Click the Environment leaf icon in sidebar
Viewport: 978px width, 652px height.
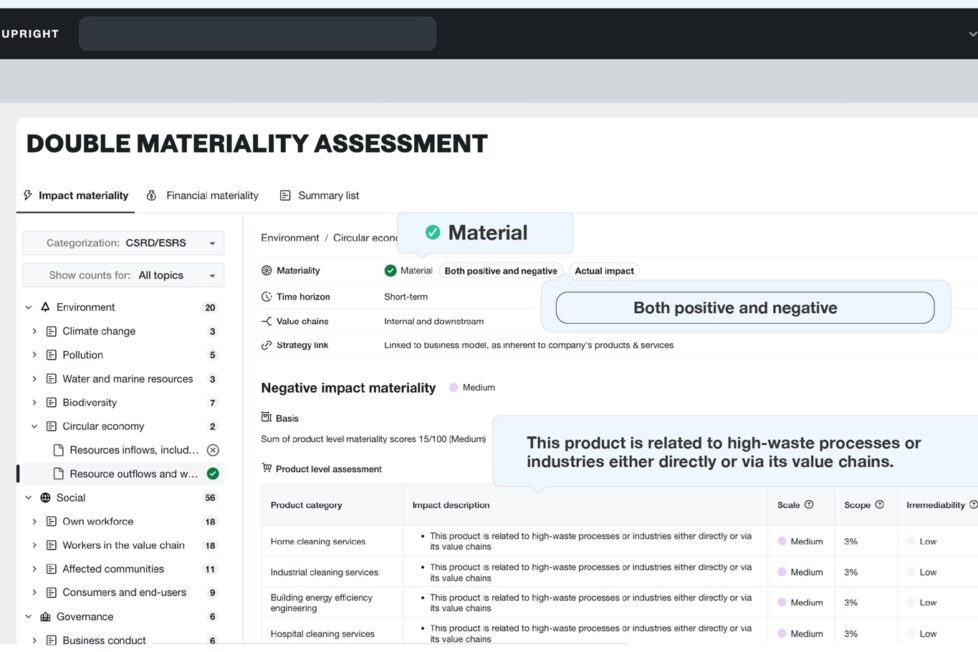coord(45,308)
